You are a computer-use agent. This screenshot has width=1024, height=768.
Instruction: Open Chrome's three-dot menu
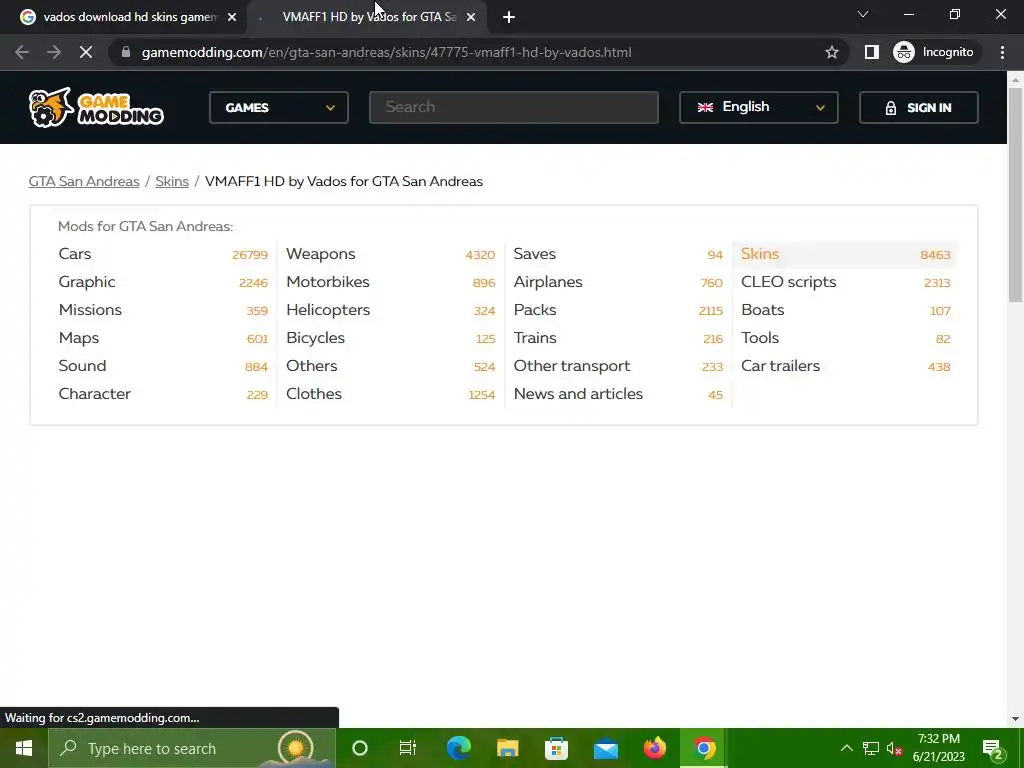[x=1002, y=52]
